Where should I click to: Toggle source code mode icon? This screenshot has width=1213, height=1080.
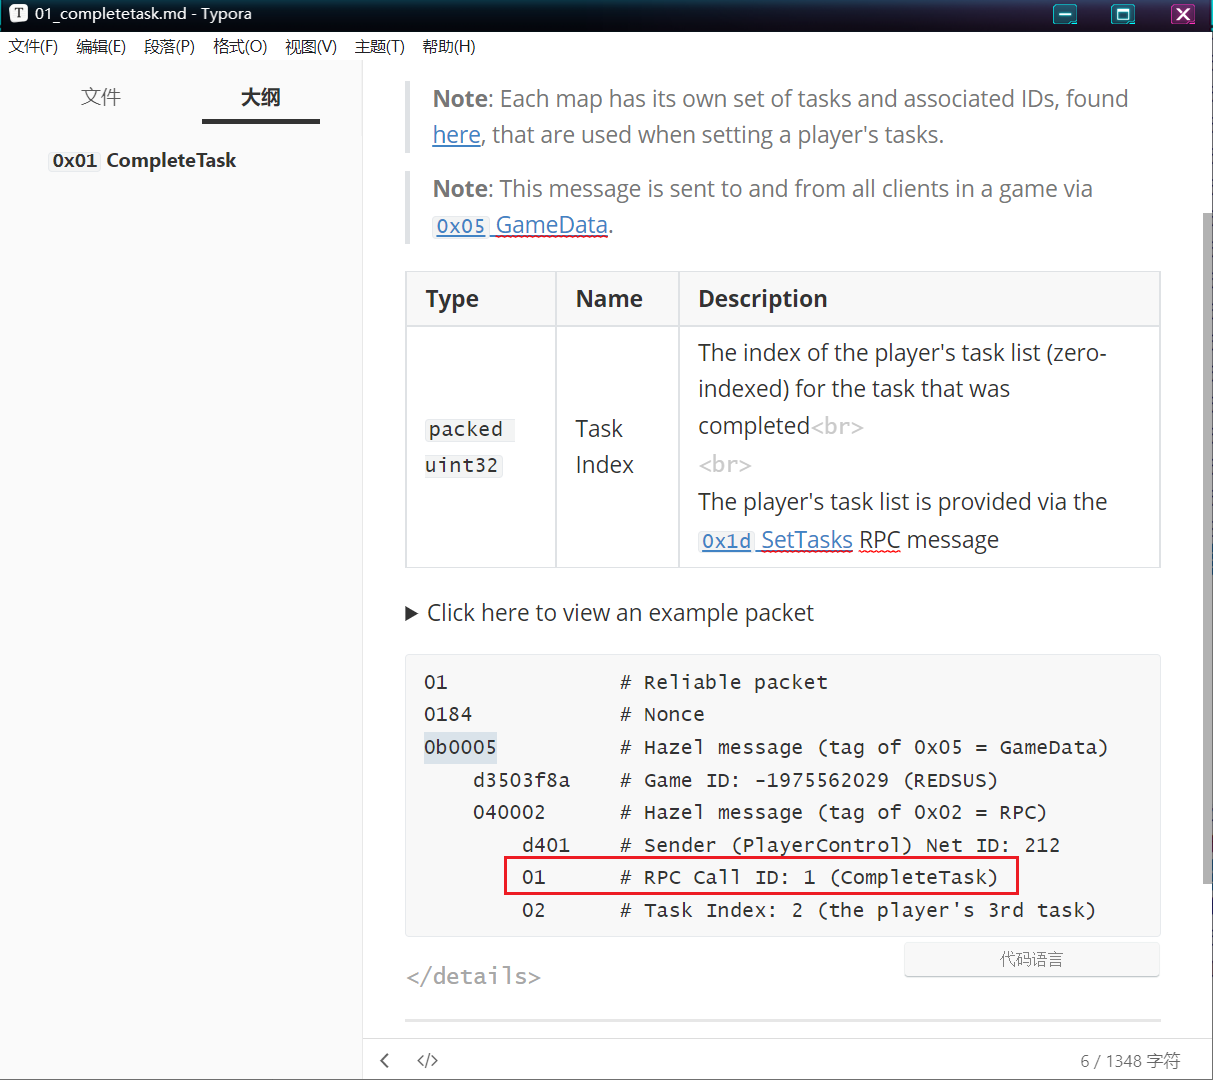[428, 1060]
